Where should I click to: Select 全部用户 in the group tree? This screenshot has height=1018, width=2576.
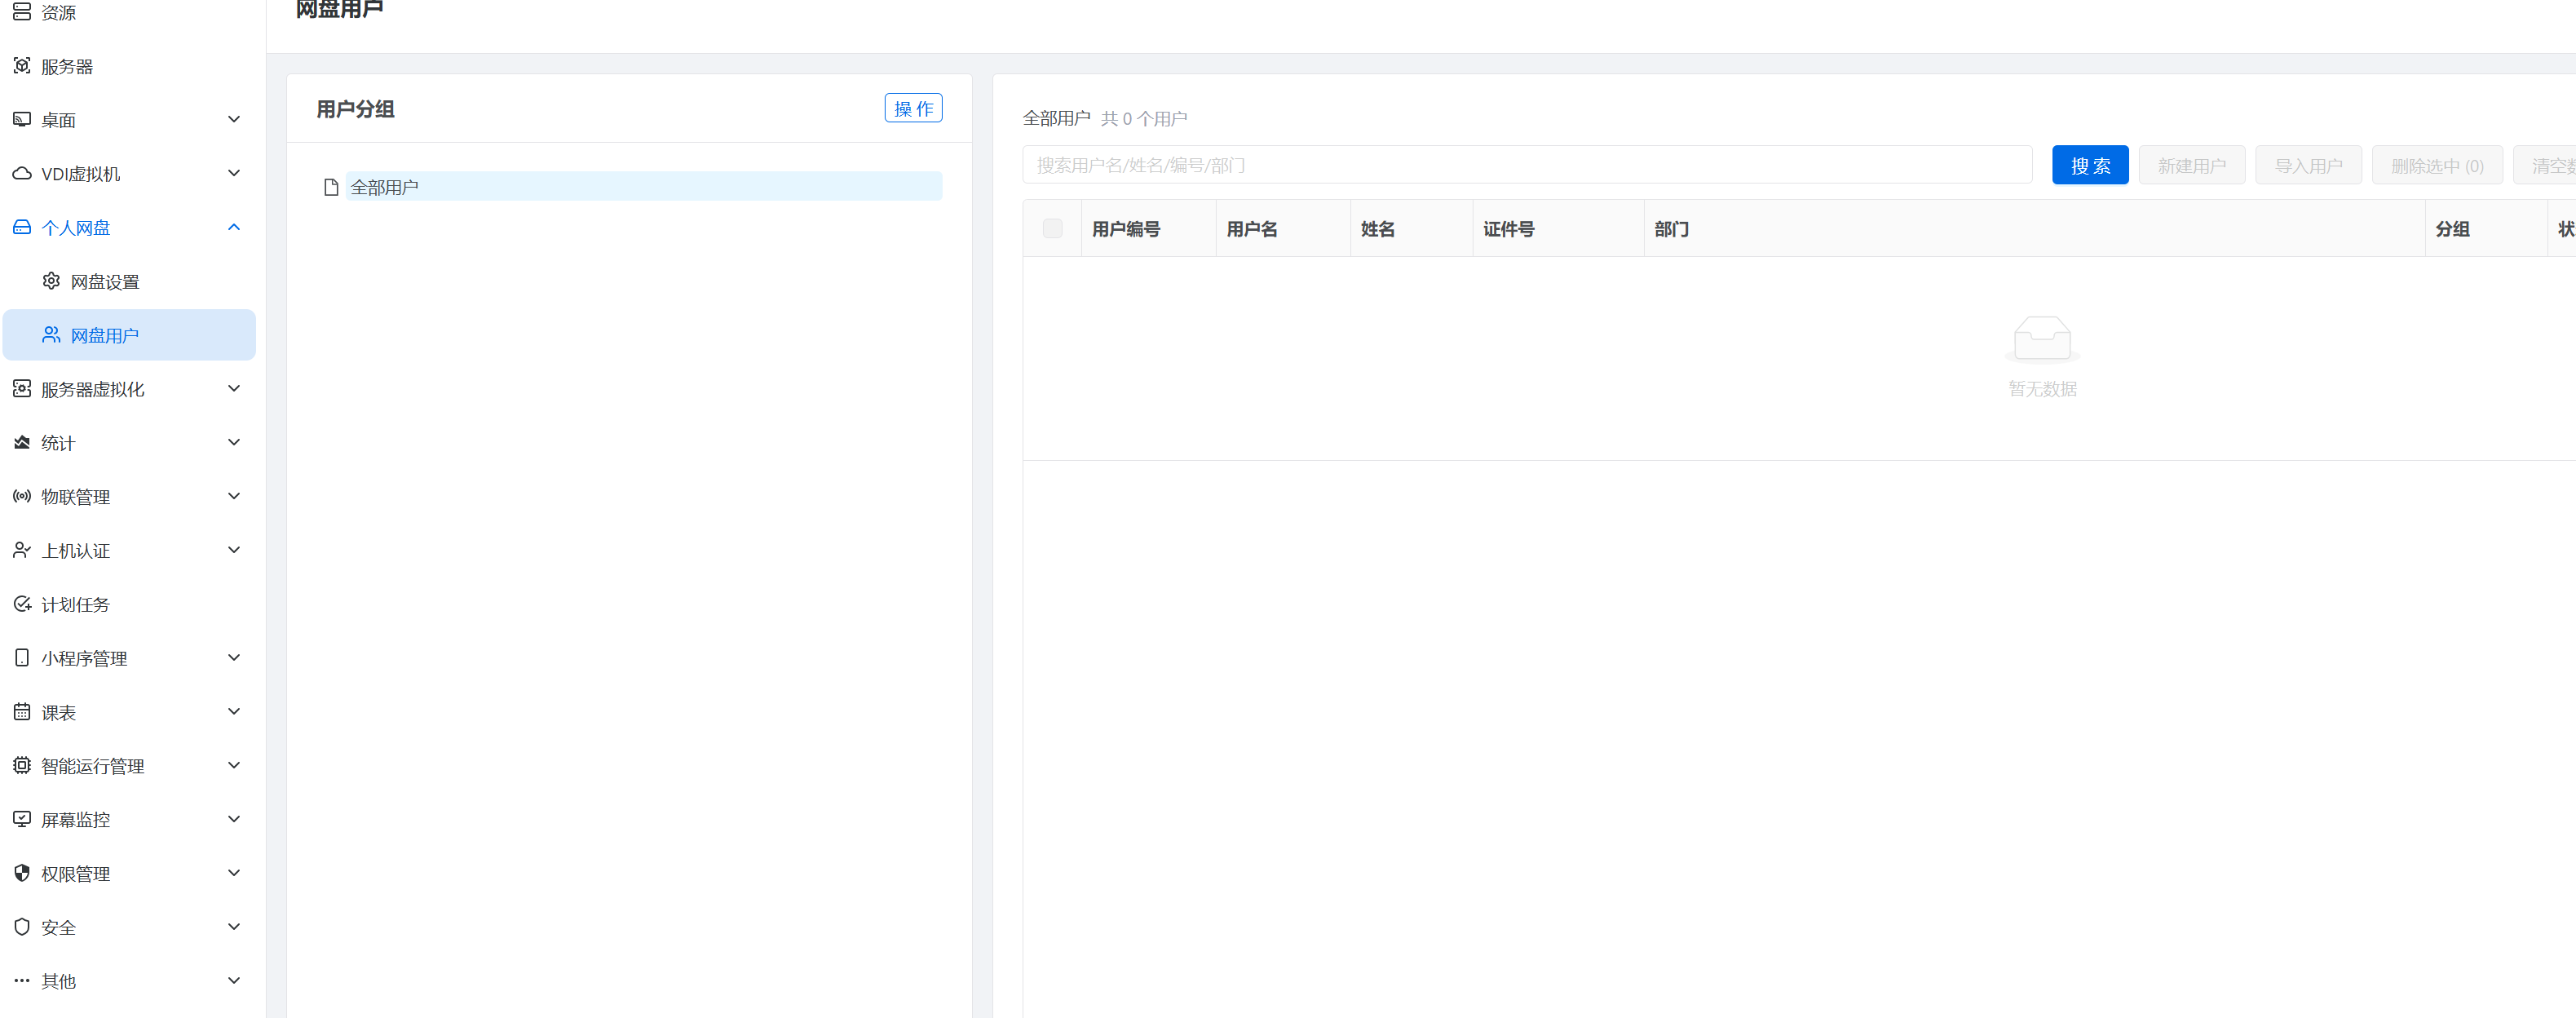385,187
